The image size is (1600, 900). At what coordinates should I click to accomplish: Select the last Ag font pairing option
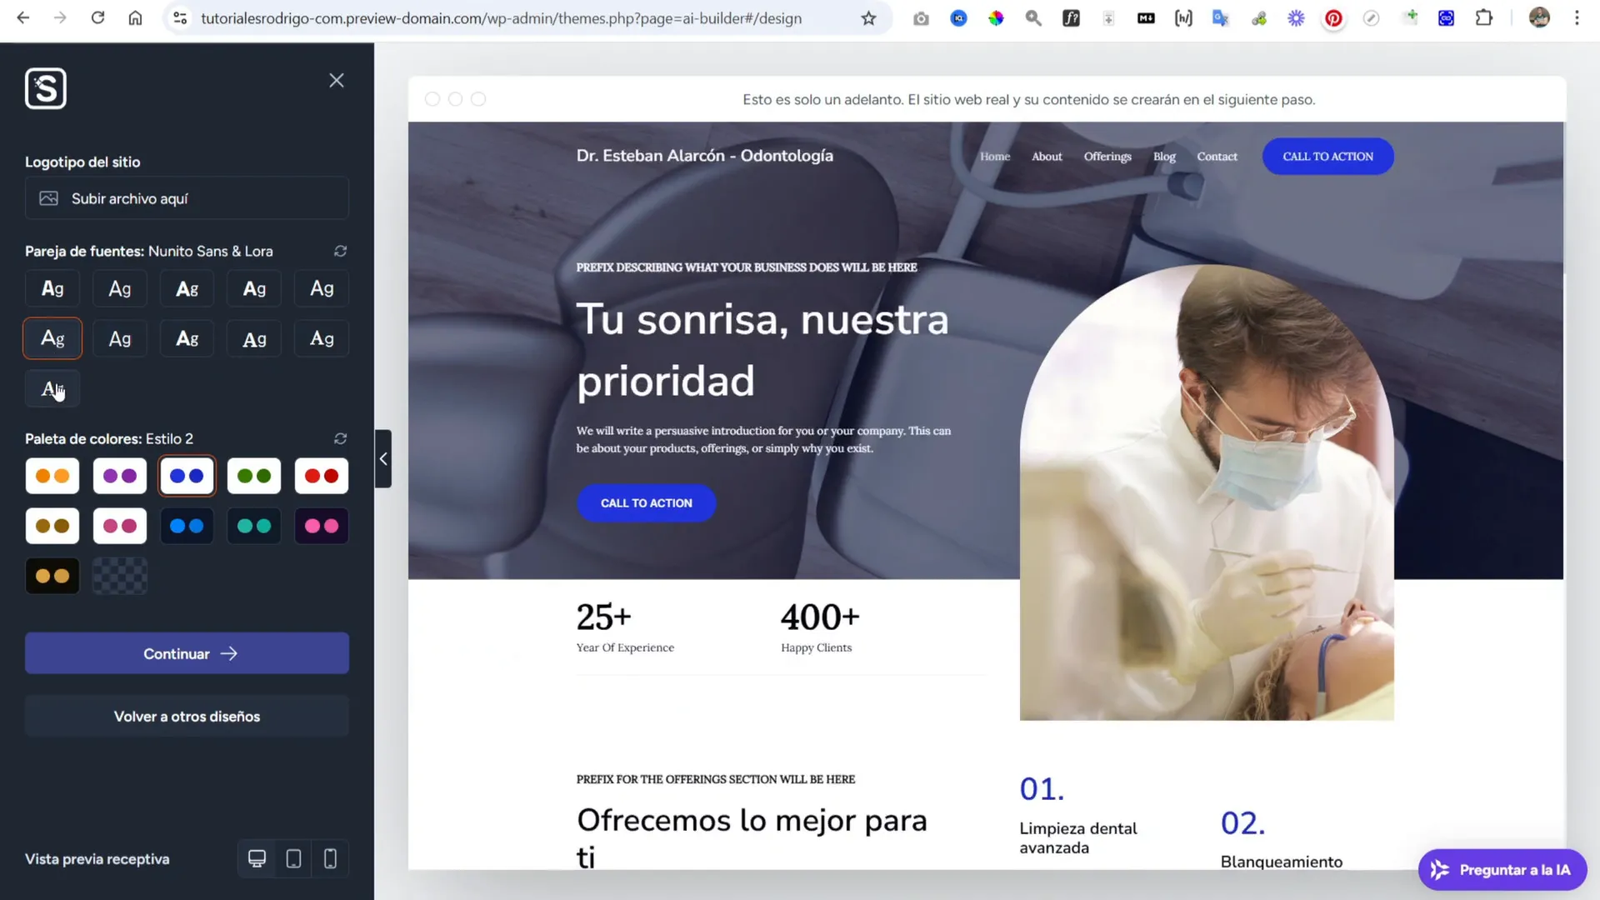click(x=52, y=389)
